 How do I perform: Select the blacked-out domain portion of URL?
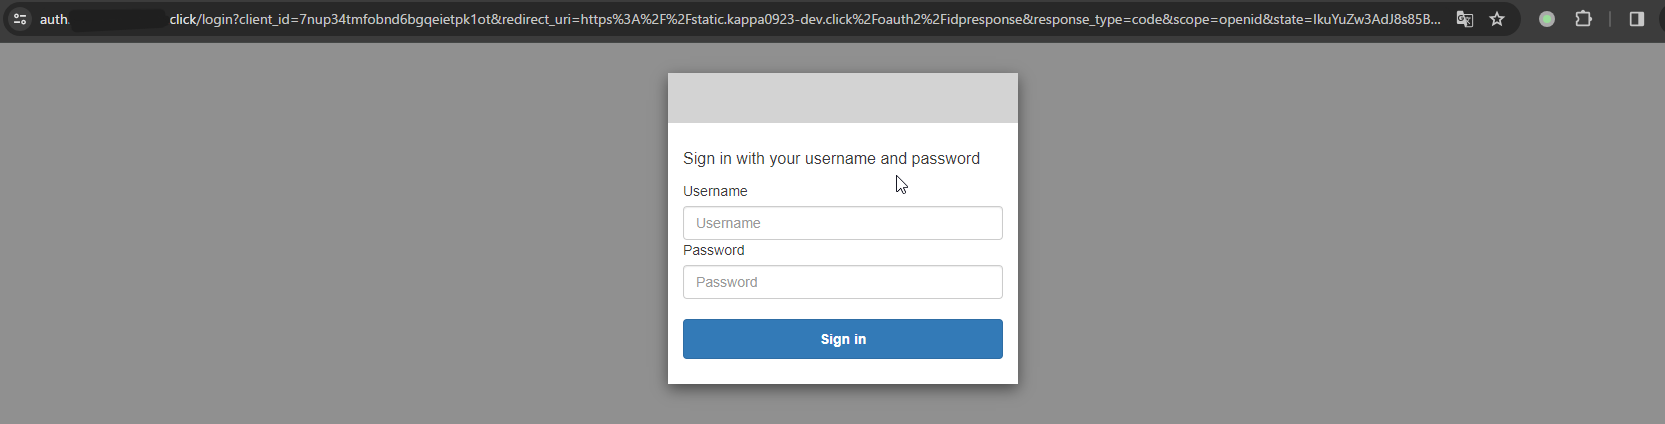(x=118, y=19)
